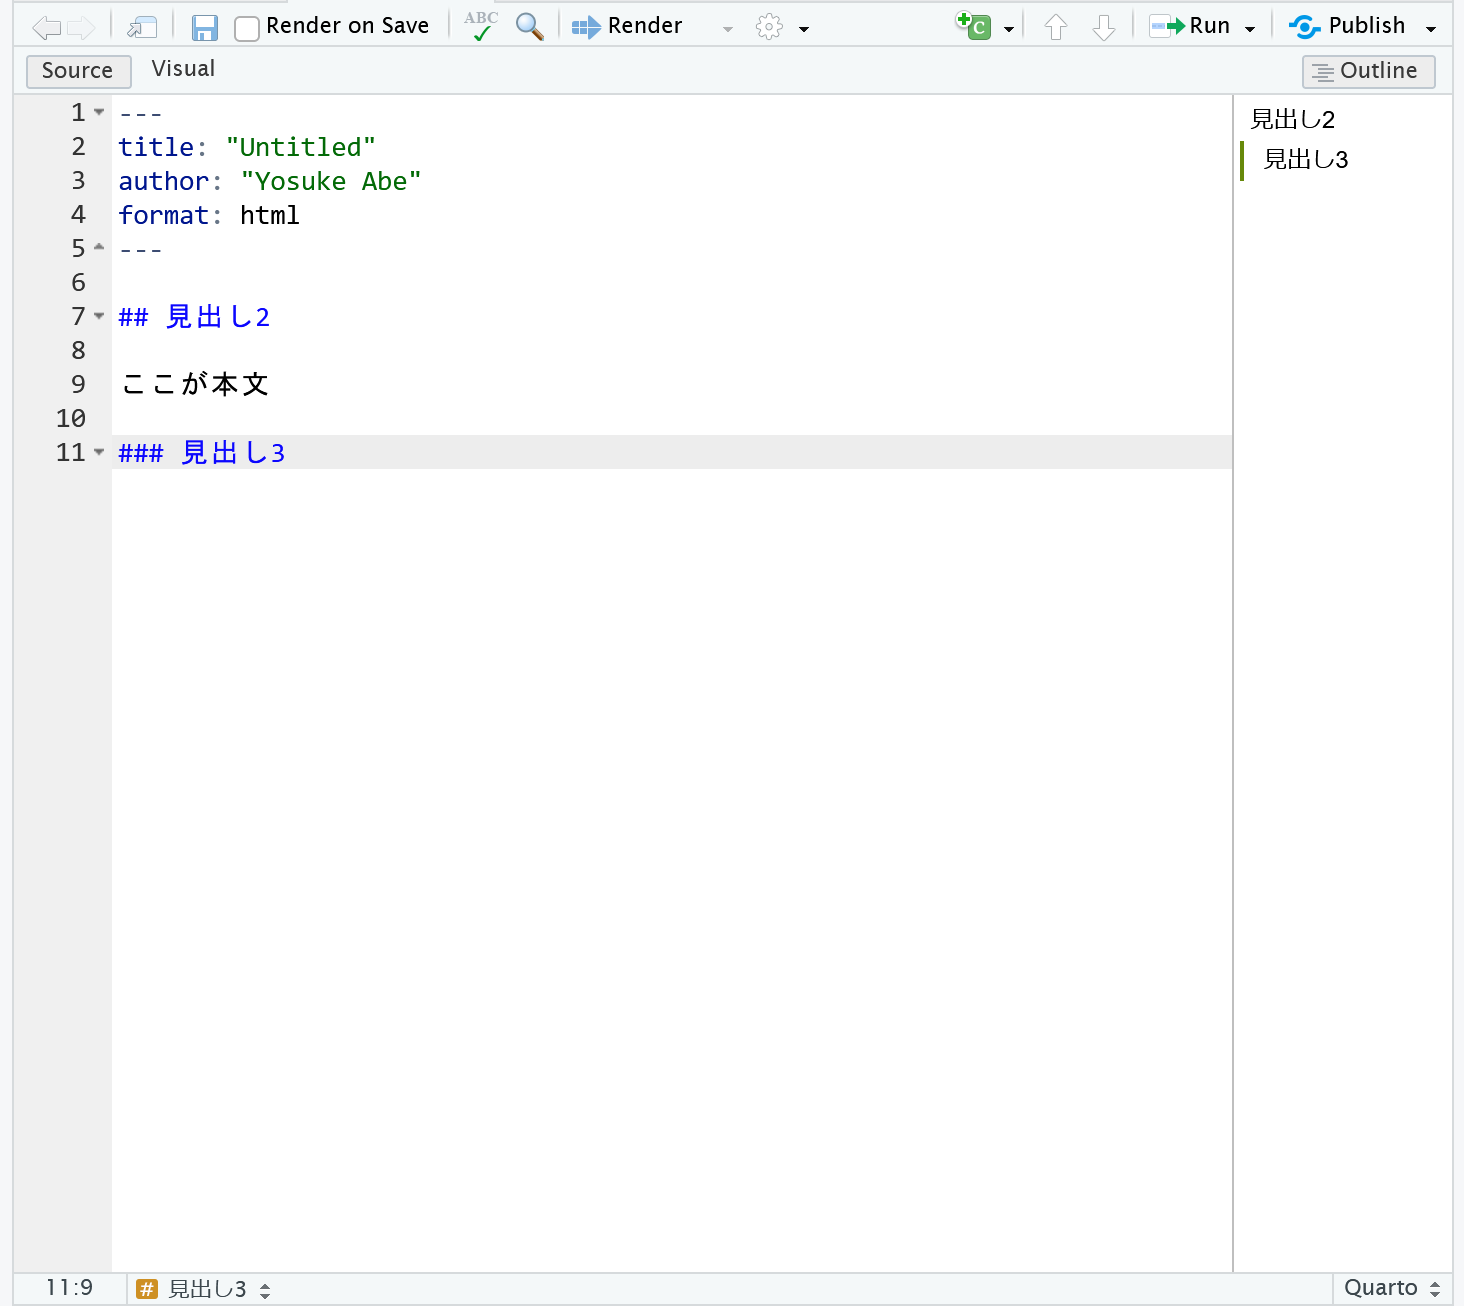
Task: Open insert chunk language dropdown arrow
Action: point(1009,29)
